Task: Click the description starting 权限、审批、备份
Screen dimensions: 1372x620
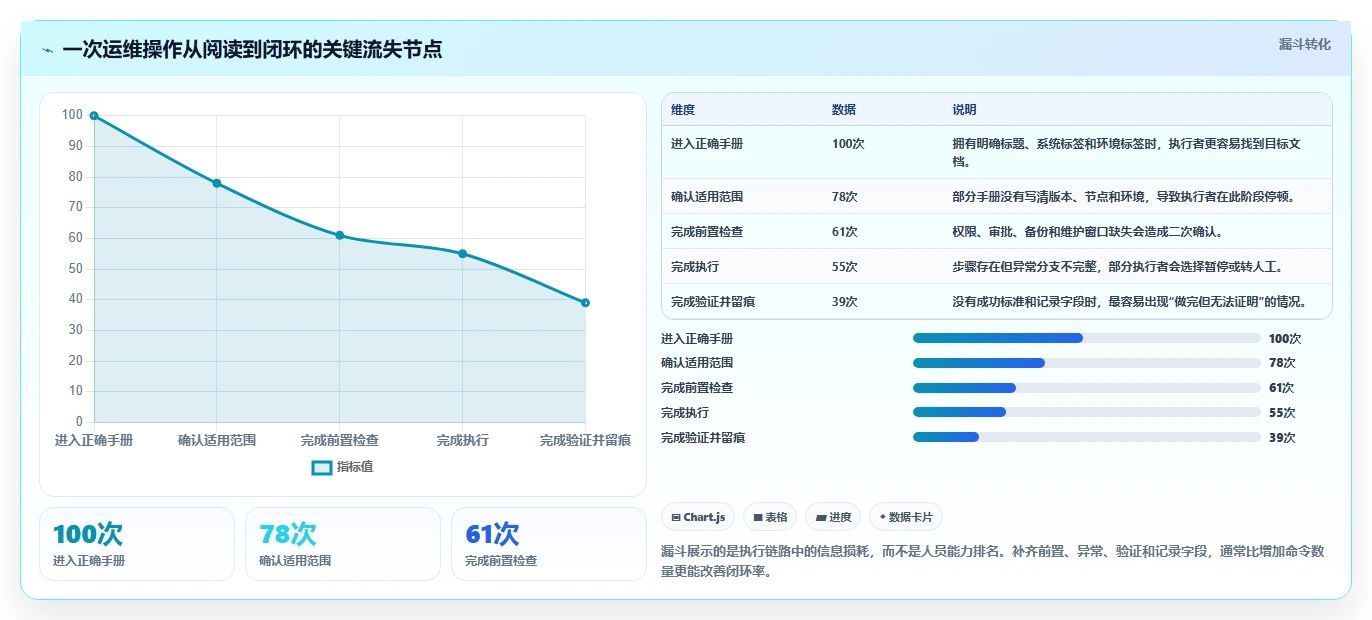Action: click(1088, 232)
